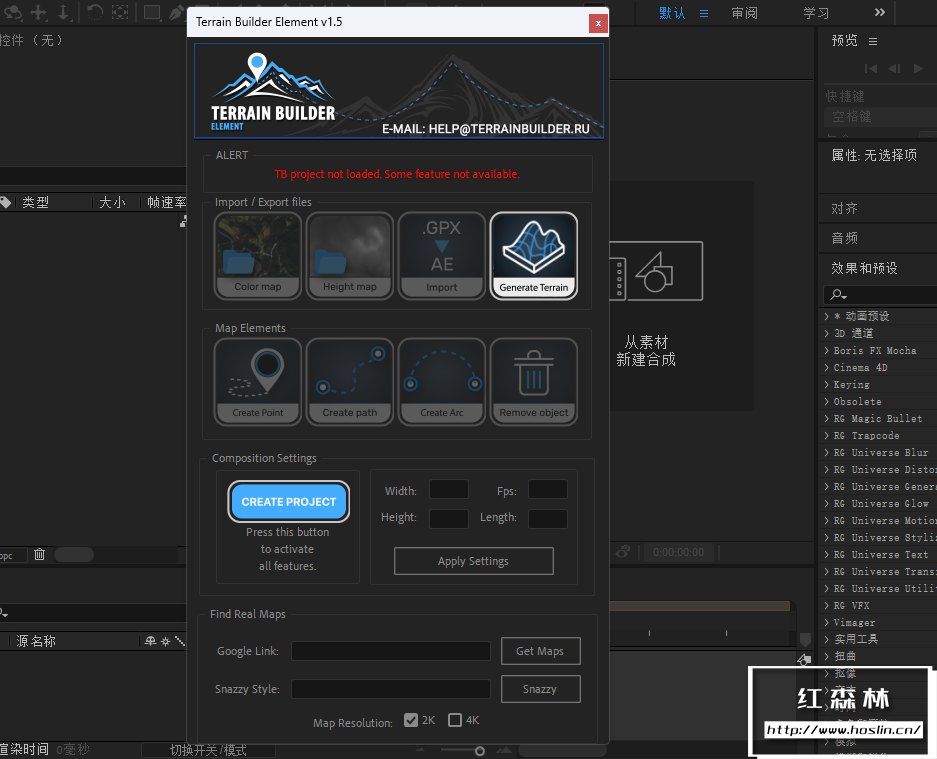This screenshot has width=937, height=759.
Task: Click the Remove object trash tile
Action: click(534, 381)
